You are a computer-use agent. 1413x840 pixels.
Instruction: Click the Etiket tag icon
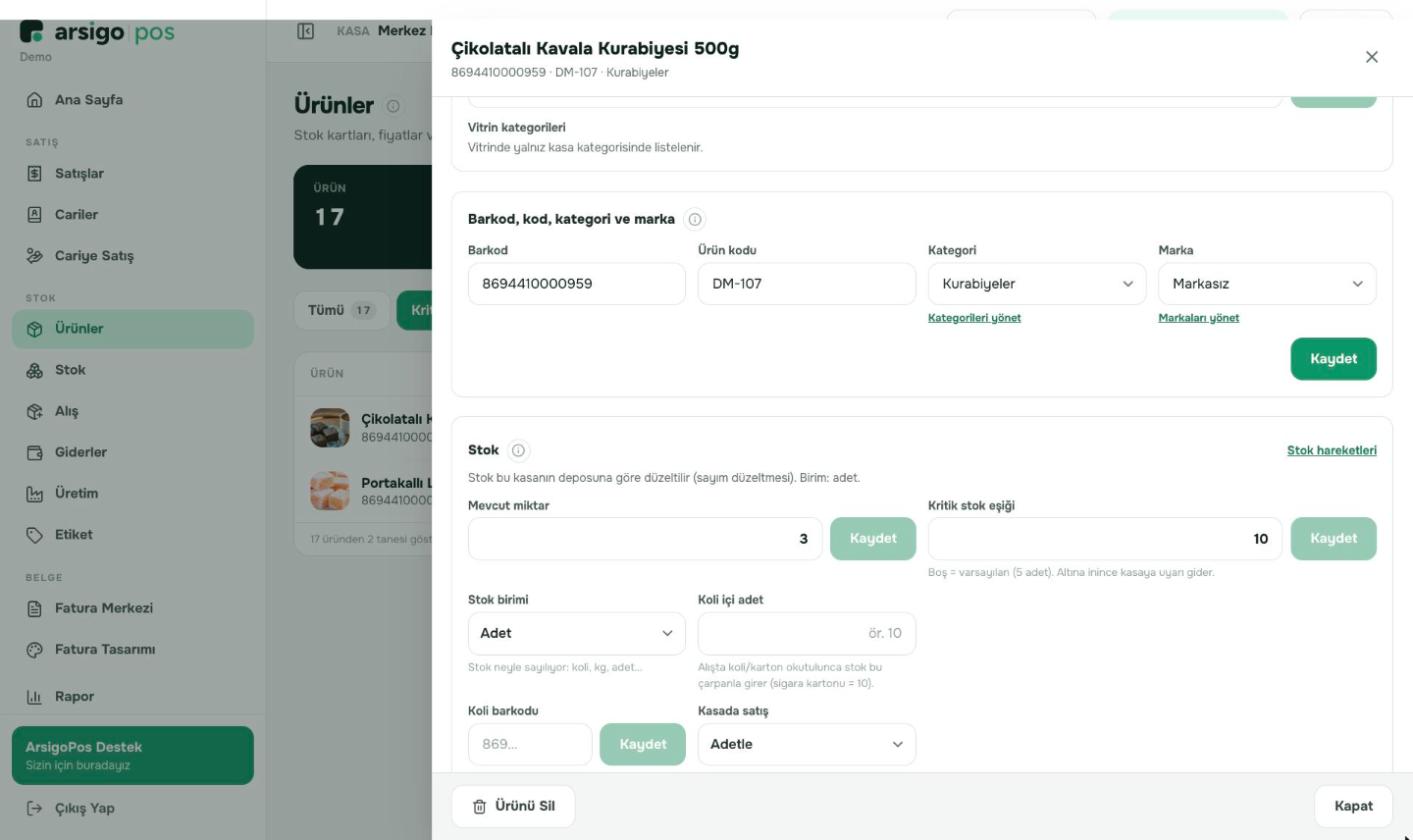[35, 535]
